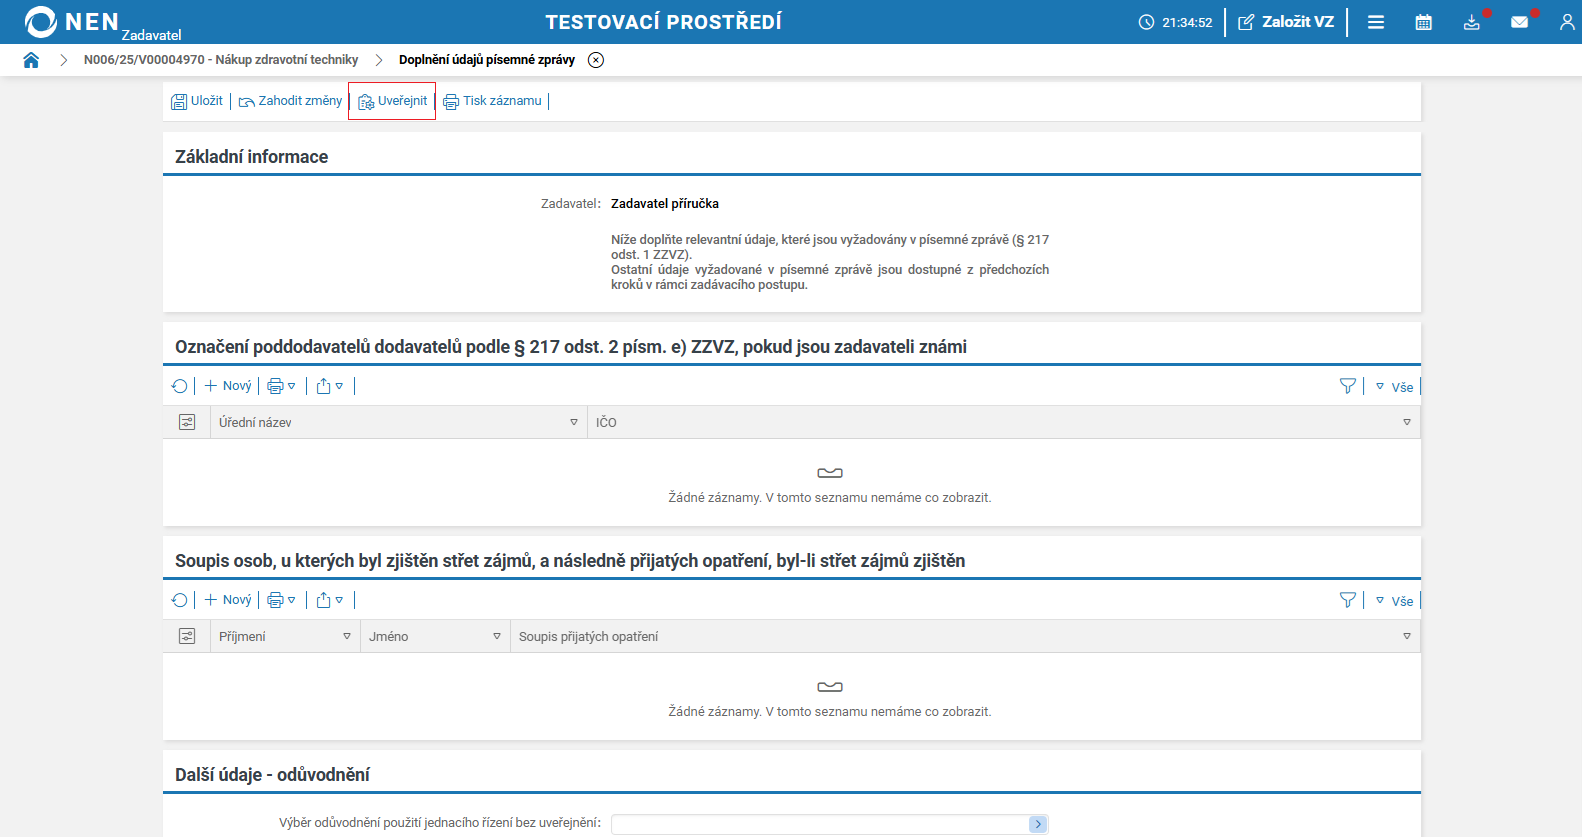Viewport: 1582px width, 837px height.
Task: Open the hamburger menu in header
Action: point(1376,22)
